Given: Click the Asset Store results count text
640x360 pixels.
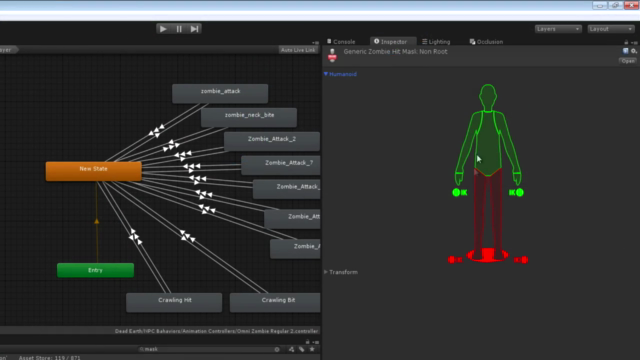Looking at the screenshot, I should pyautogui.click(x=50, y=358).
